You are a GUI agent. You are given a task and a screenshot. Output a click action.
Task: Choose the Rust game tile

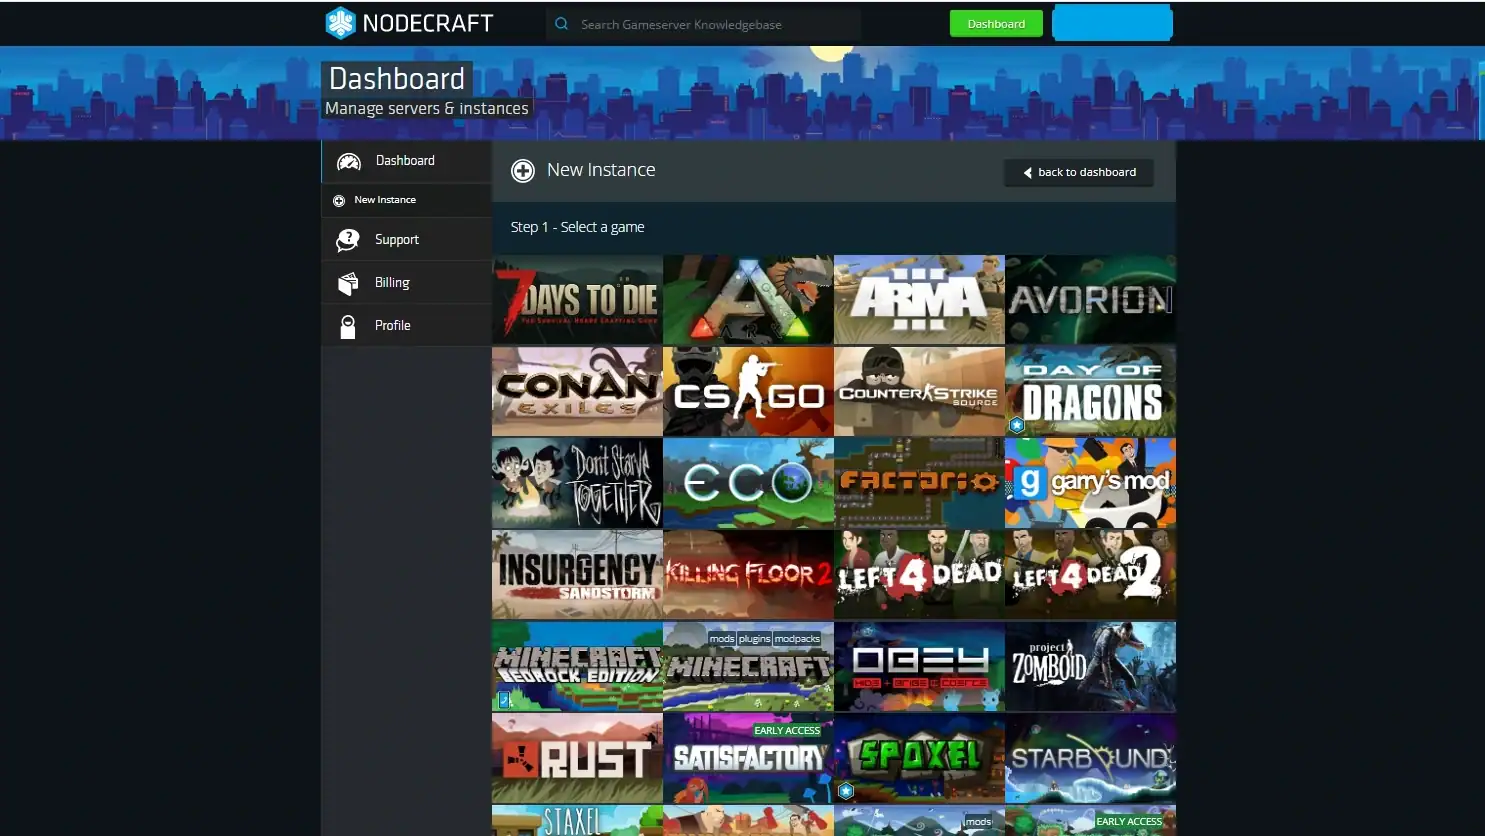tap(577, 759)
